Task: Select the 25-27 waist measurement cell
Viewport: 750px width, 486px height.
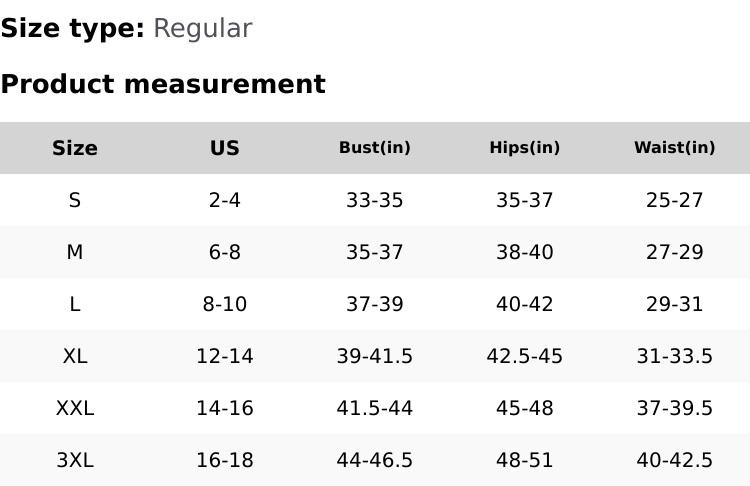Action: point(675,200)
